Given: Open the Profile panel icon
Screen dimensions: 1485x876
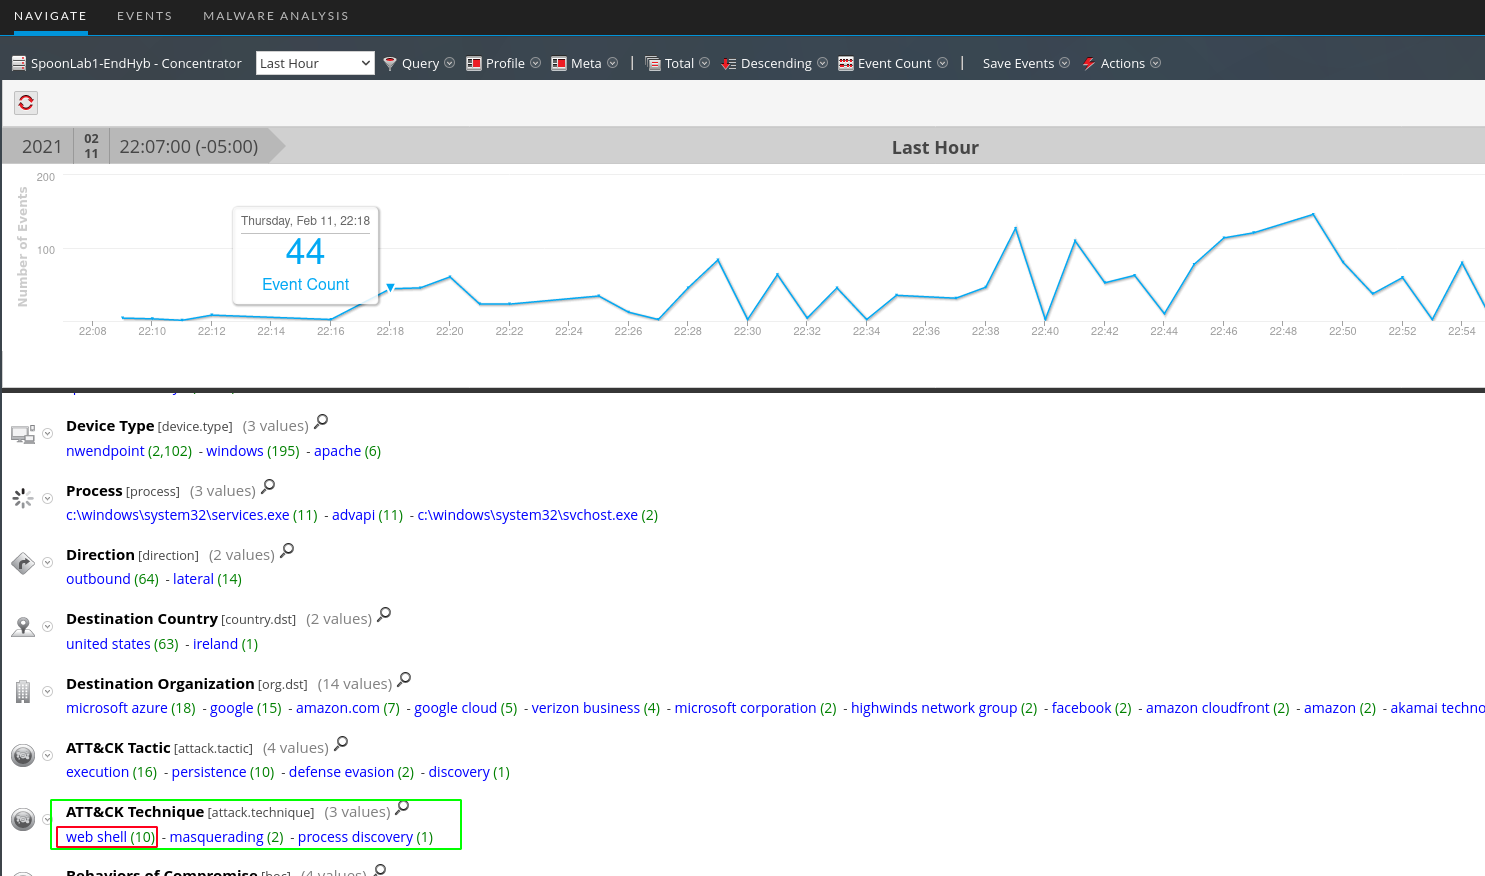Looking at the screenshot, I should point(473,63).
